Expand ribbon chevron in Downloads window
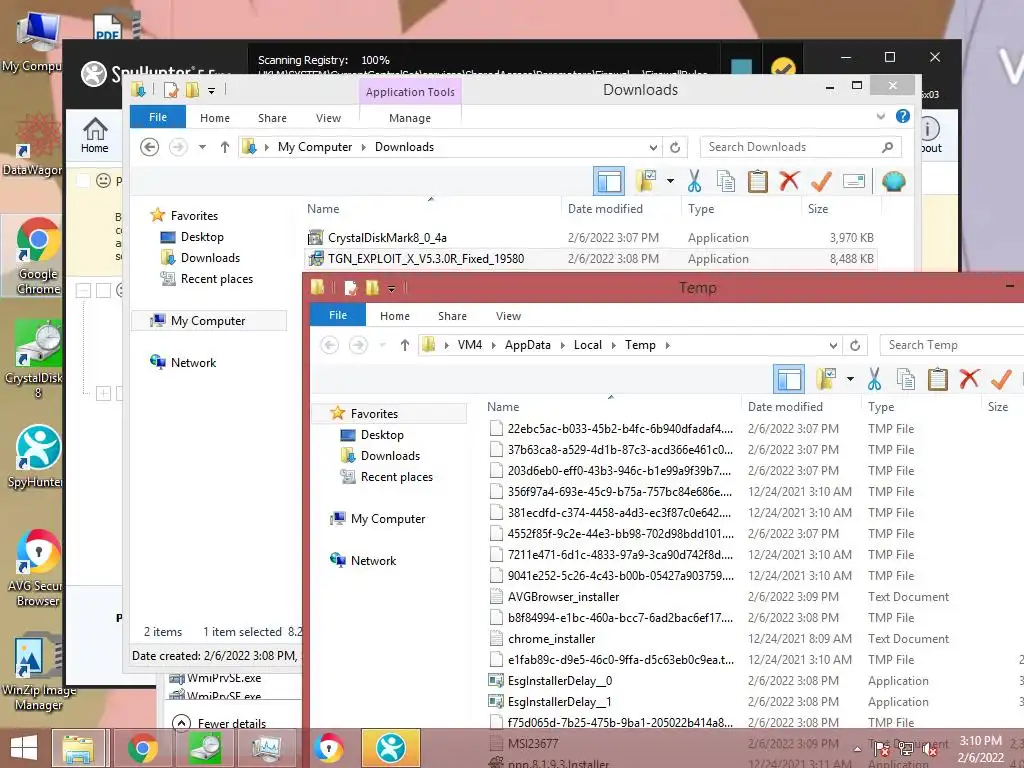The width and height of the screenshot is (1024, 768). coord(881,116)
